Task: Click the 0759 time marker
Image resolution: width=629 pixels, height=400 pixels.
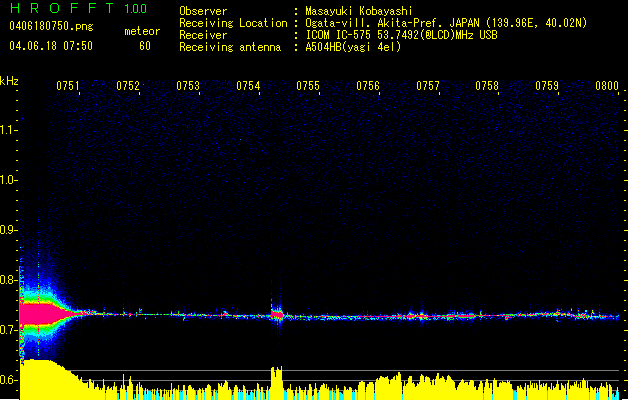Action: click(x=547, y=86)
